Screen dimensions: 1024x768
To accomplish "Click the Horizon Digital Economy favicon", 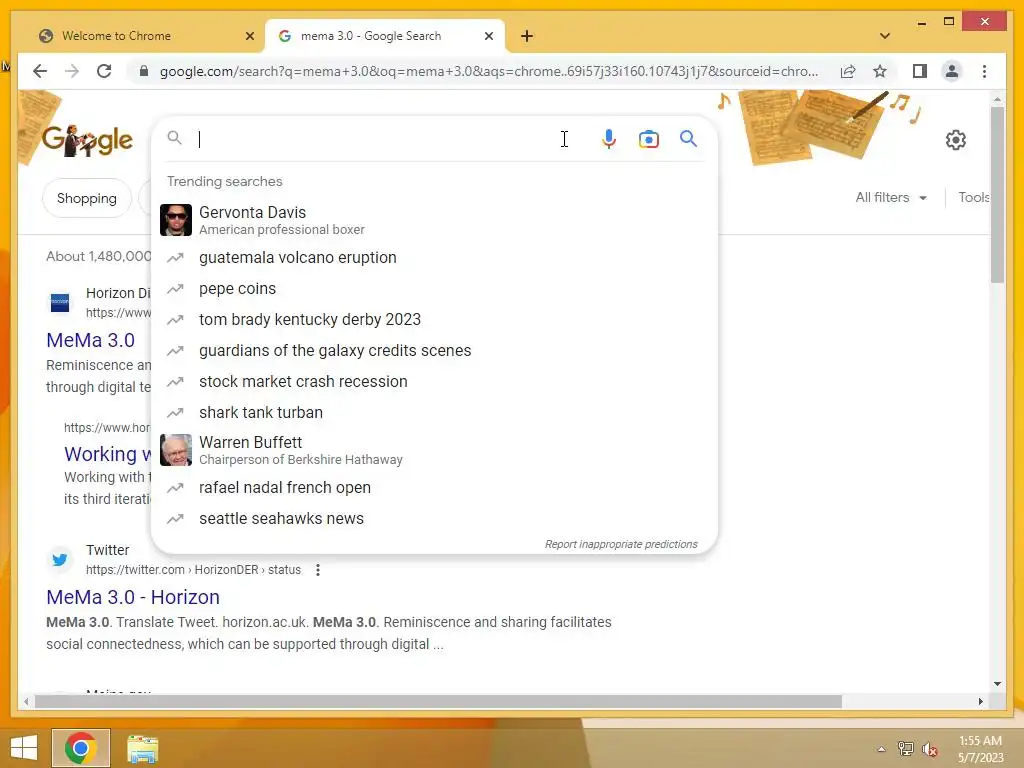I will click(x=59, y=302).
